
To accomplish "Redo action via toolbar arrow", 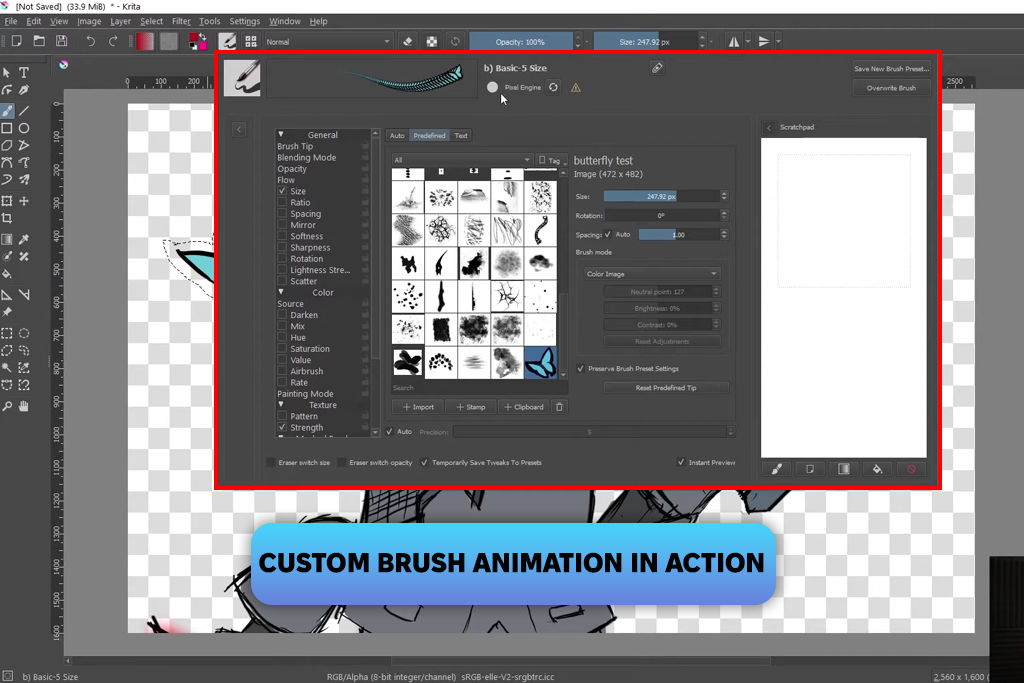I will click(x=113, y=41).
